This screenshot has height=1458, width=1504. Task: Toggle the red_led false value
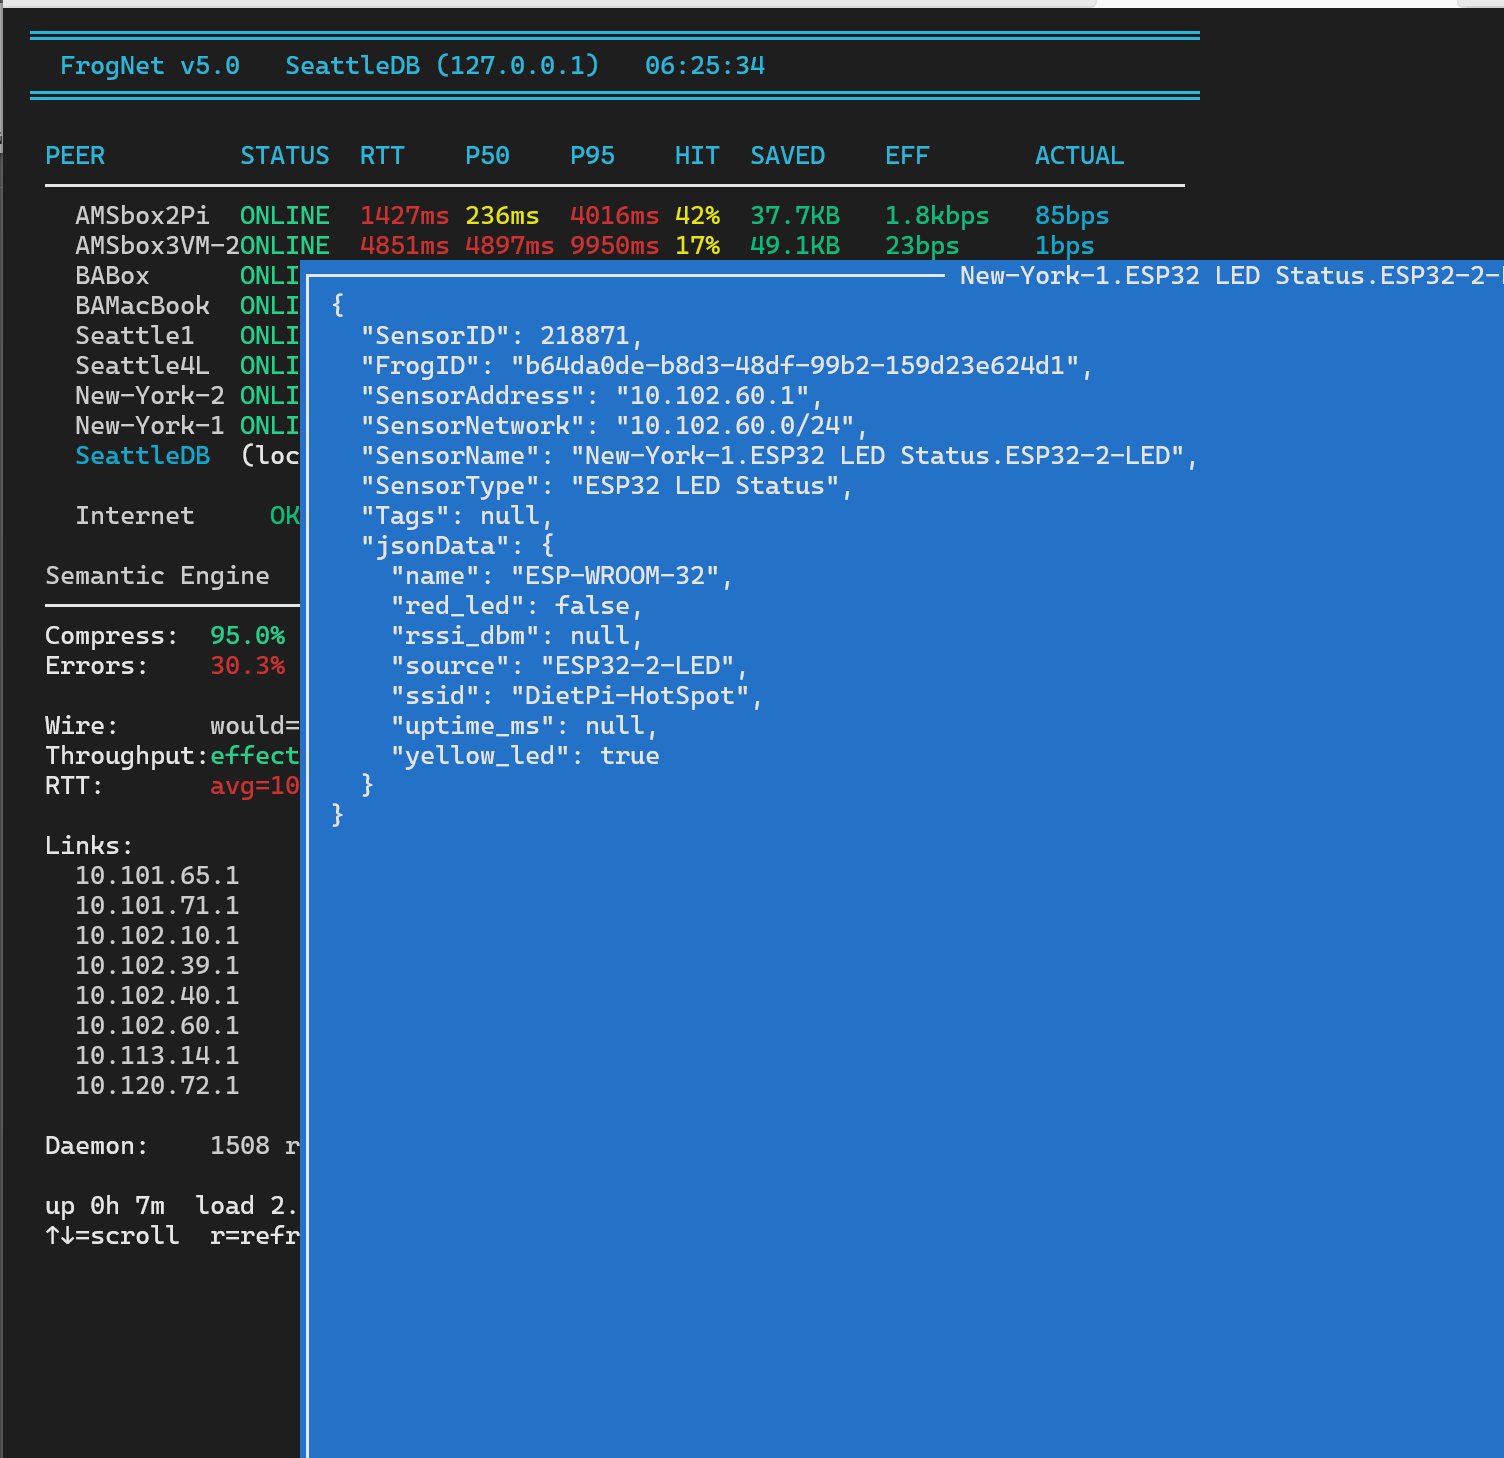pyautogui.click(x=596, y=605)
